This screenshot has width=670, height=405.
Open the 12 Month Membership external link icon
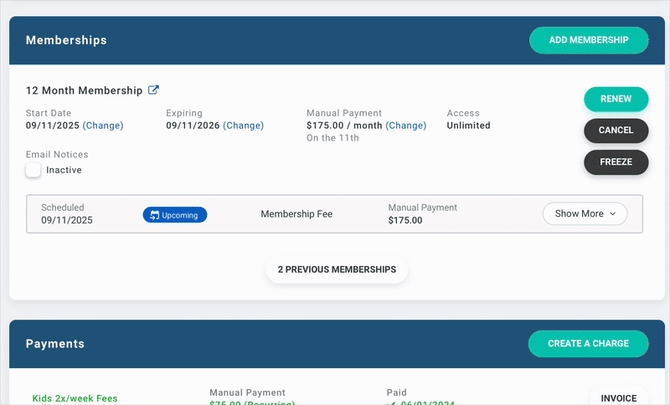tap(153, 91)
